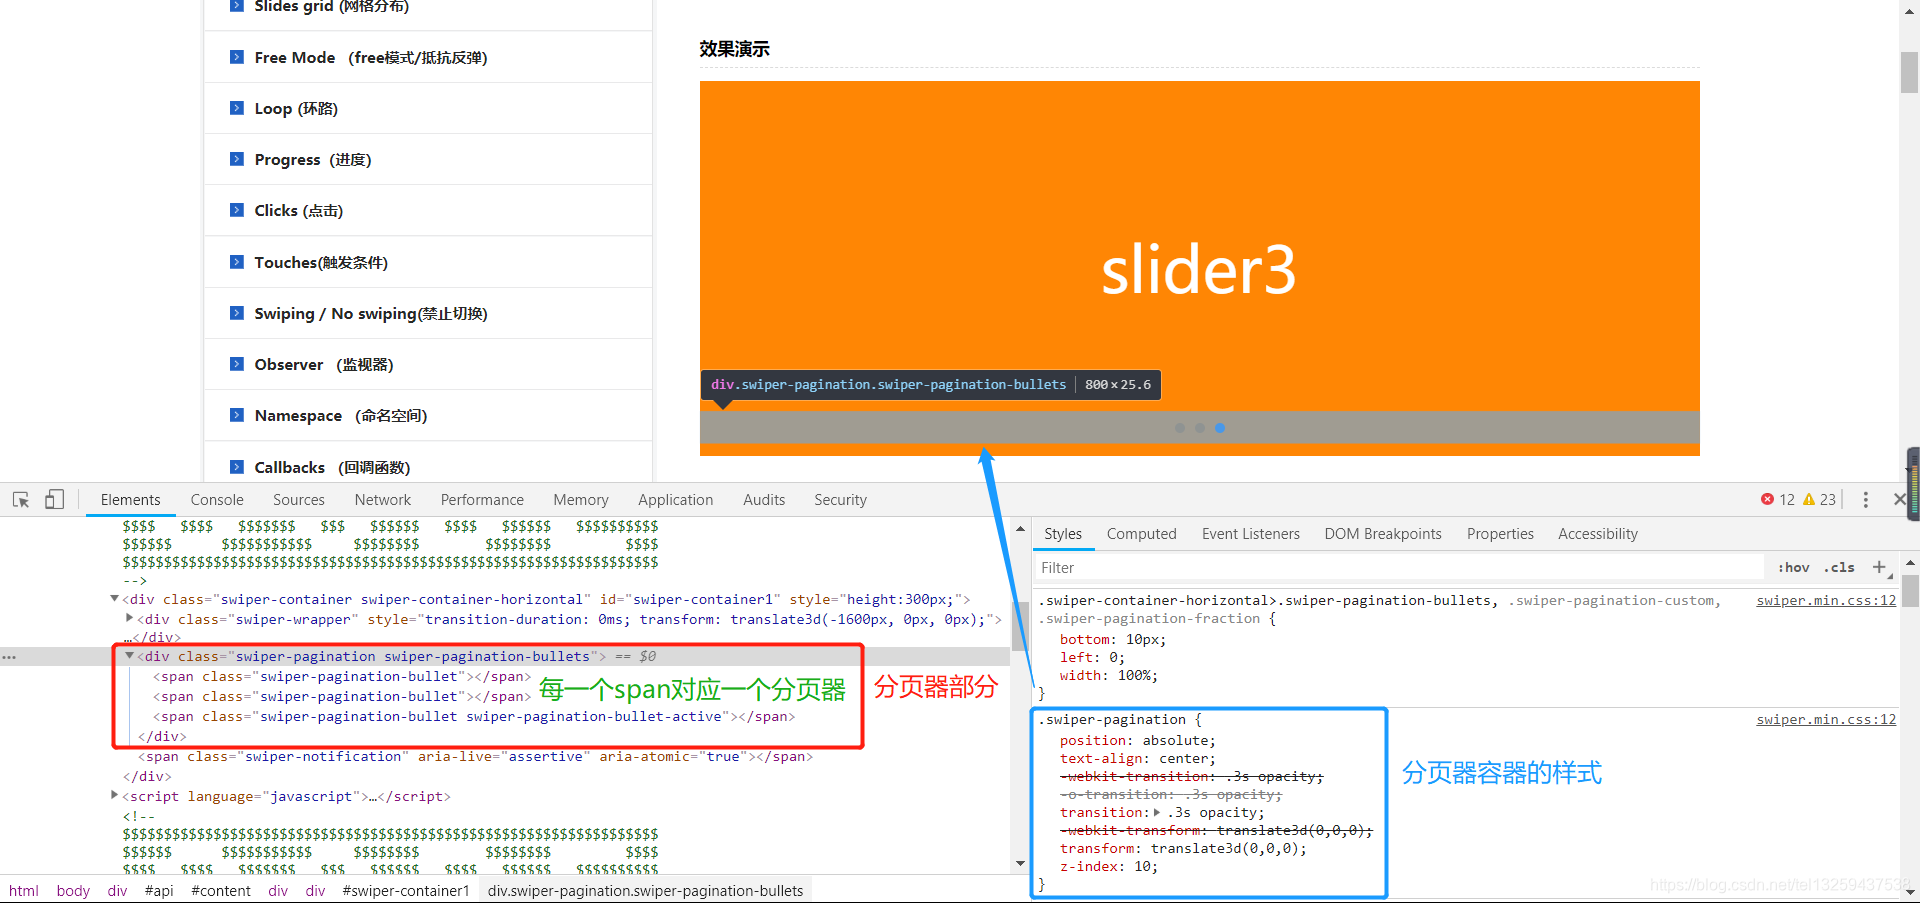The width and height of the screenshot is (1920, 903).
Task: Open swiper.min.css:12 source link for bullets rule
Action: click(x=1826, y=600)
